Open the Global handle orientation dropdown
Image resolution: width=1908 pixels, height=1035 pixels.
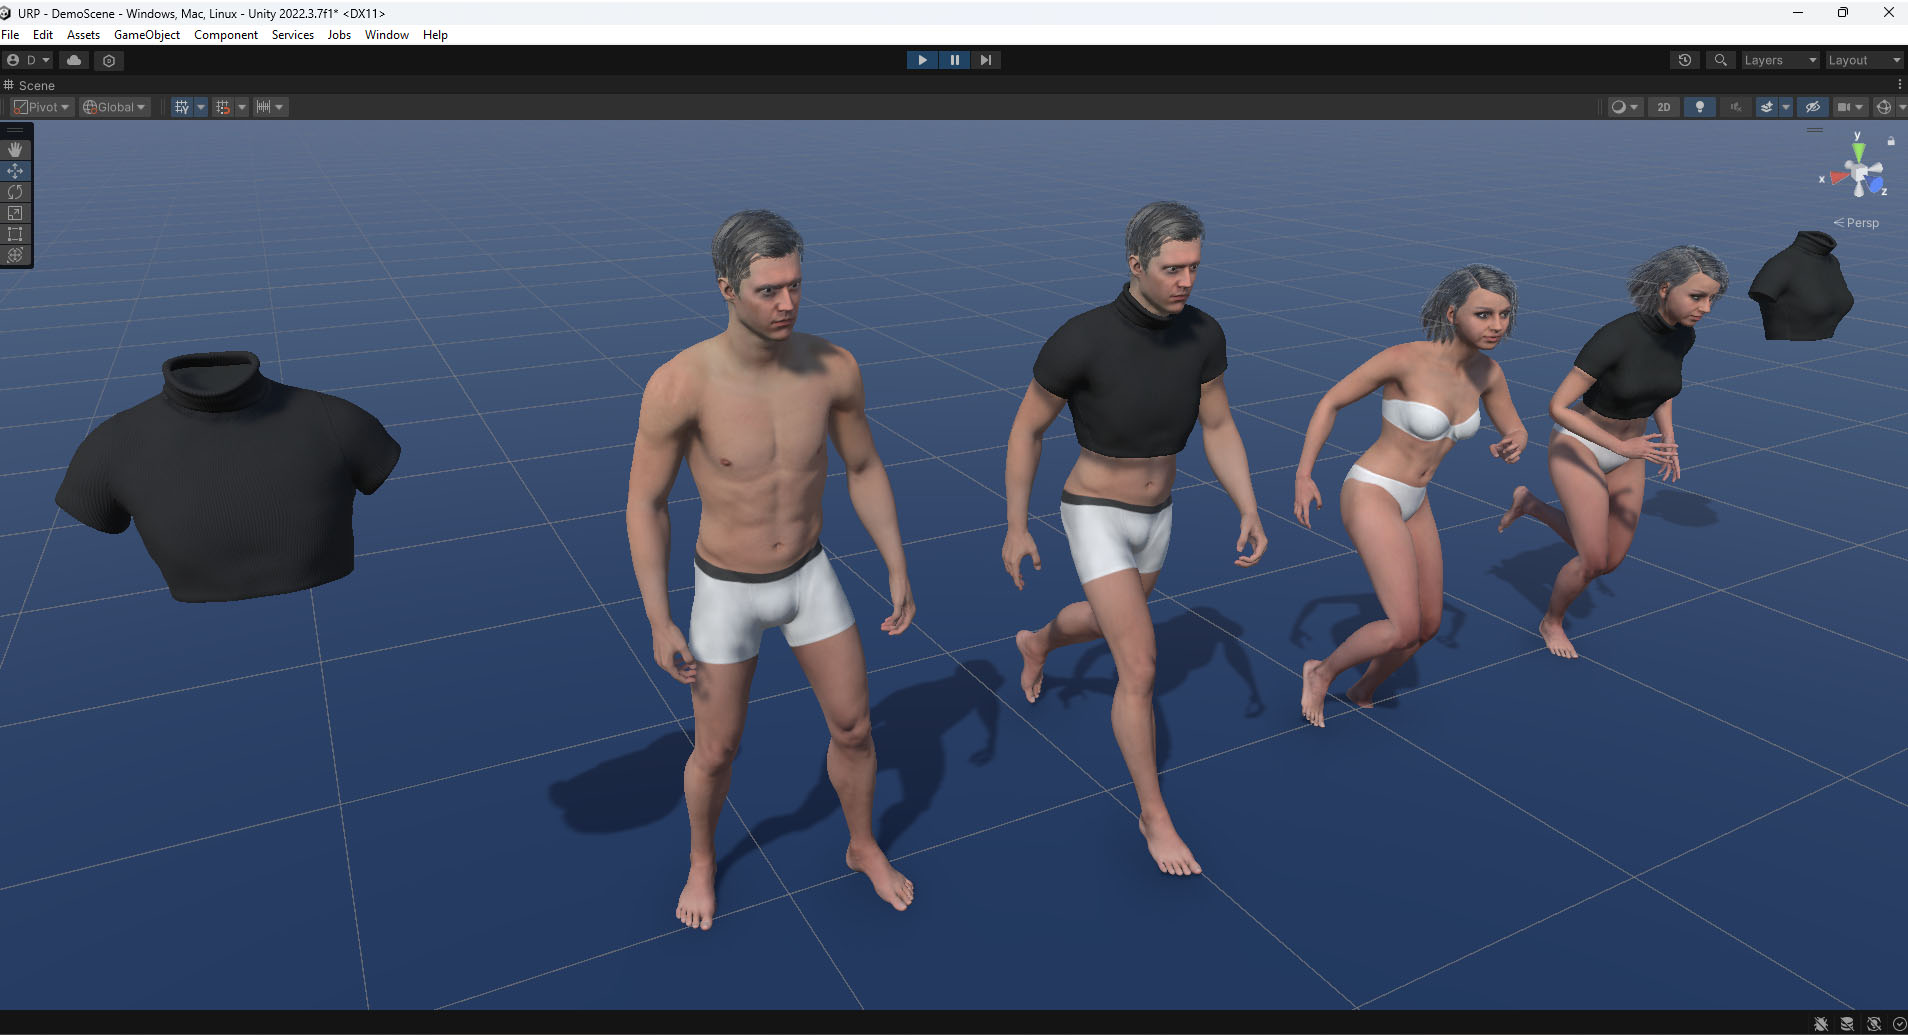tap(113, 106)
